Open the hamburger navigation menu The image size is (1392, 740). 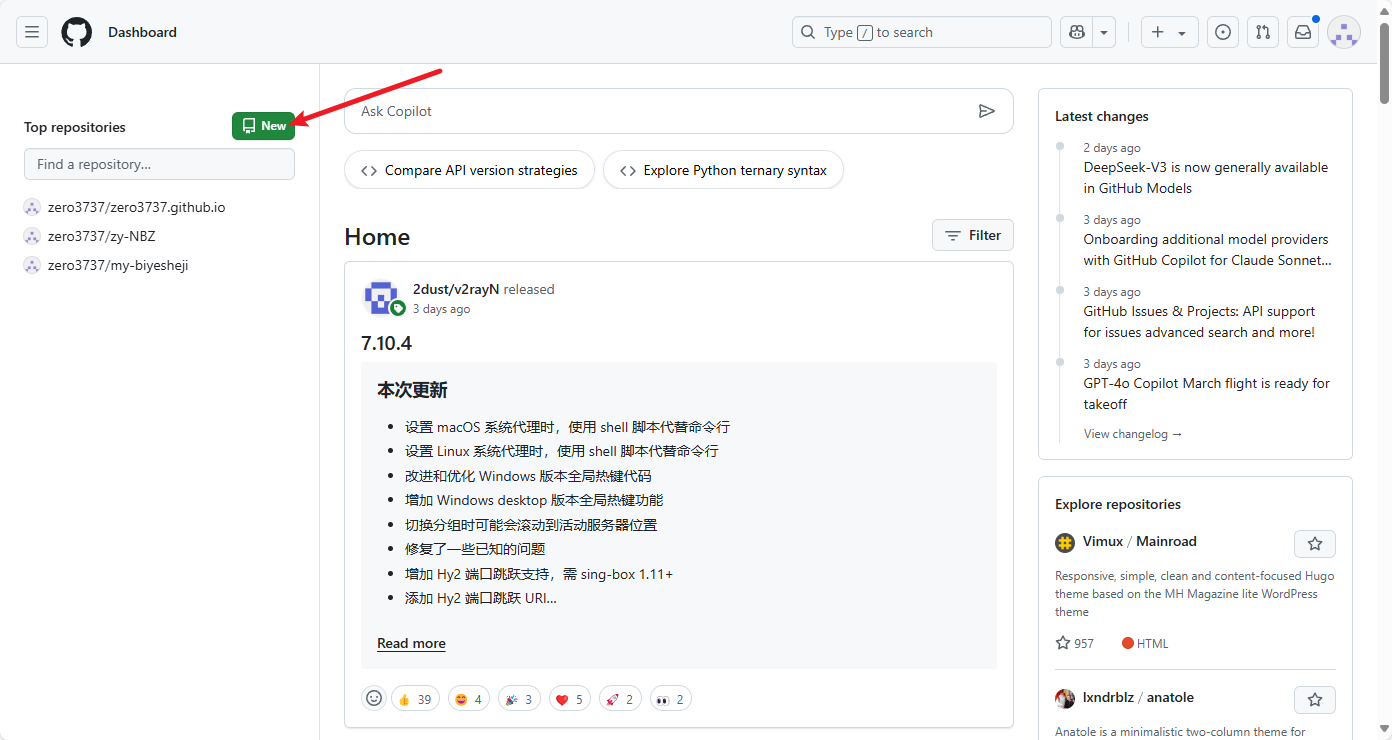(x=32, y=32)
